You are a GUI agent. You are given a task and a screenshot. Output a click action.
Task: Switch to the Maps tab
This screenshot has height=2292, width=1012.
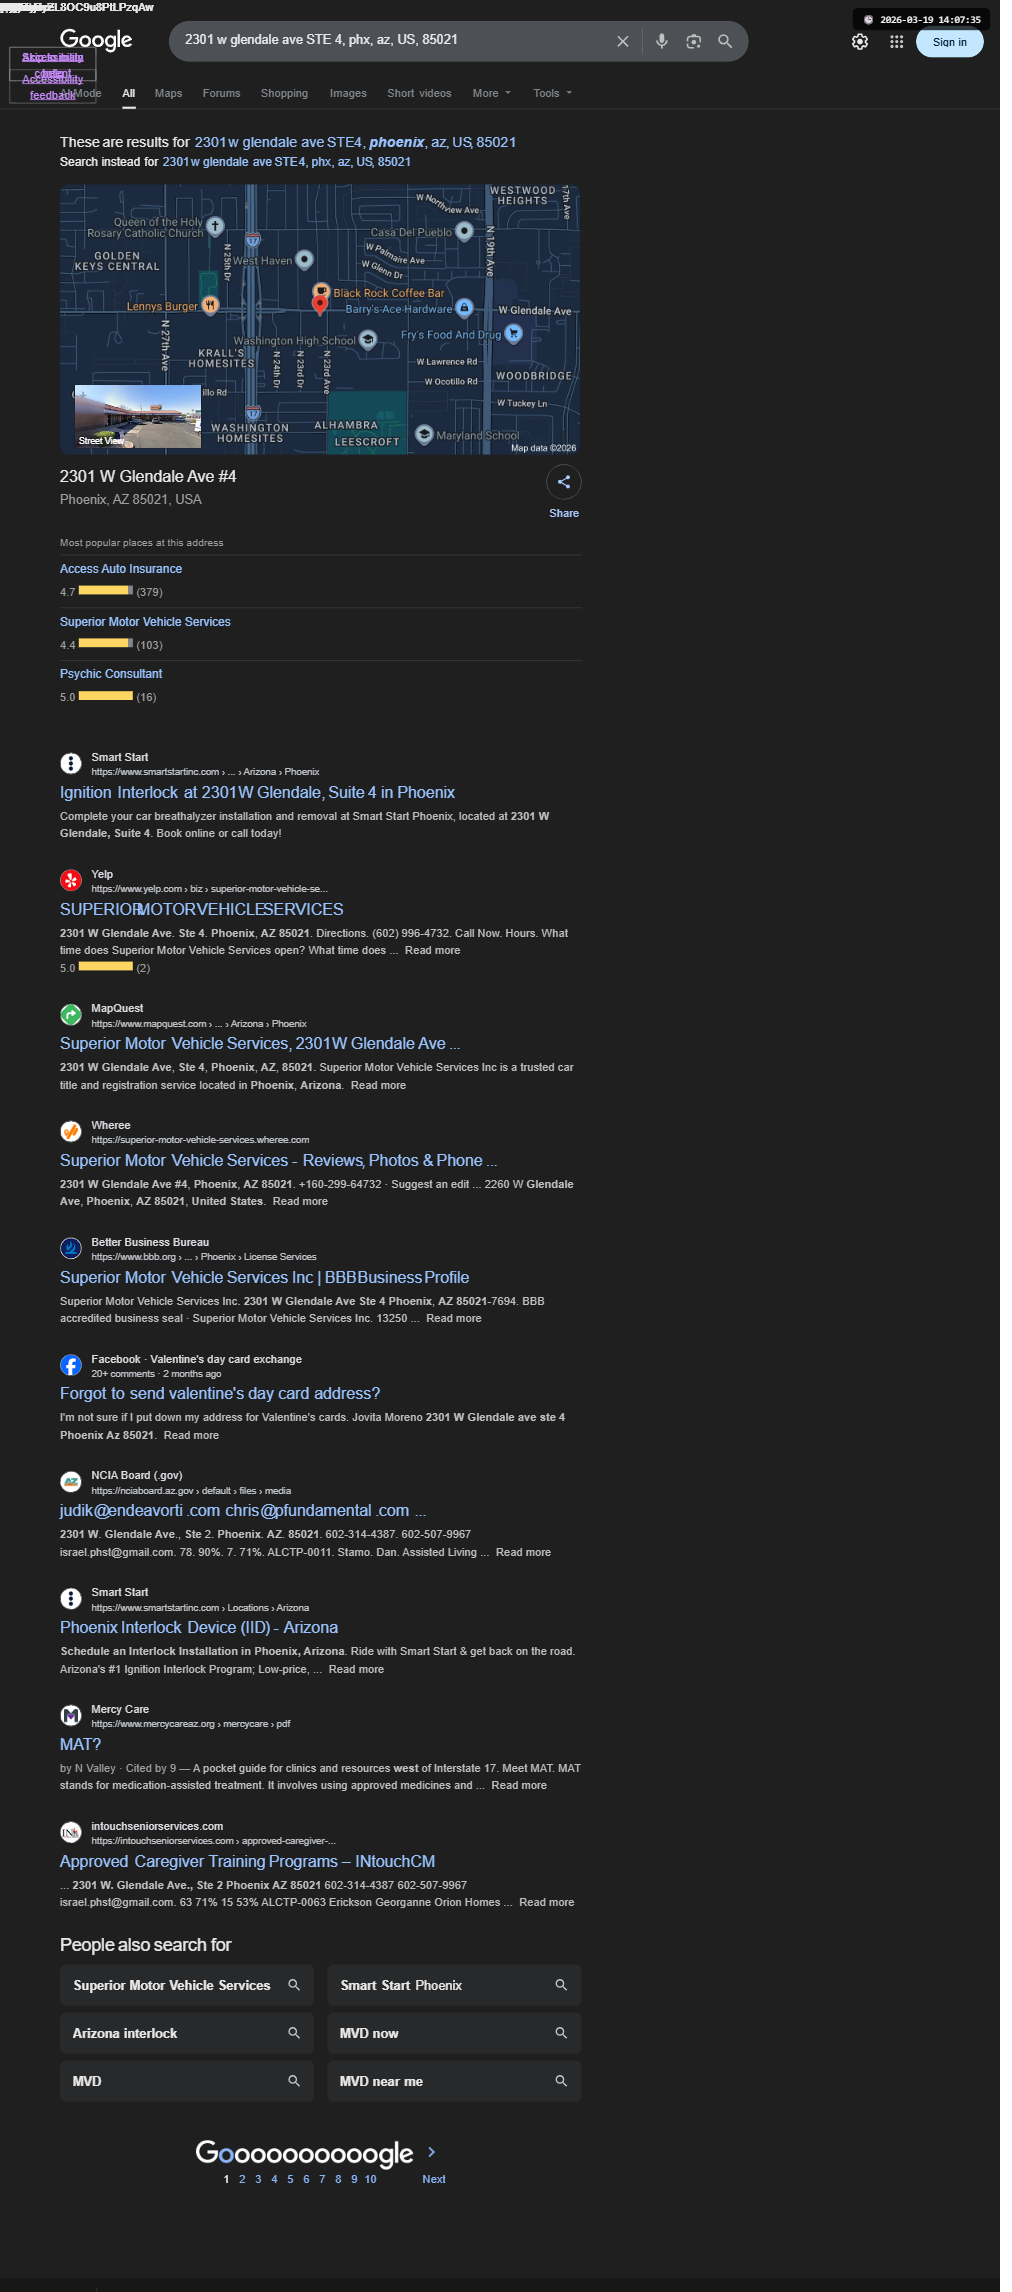coord(169,93)
